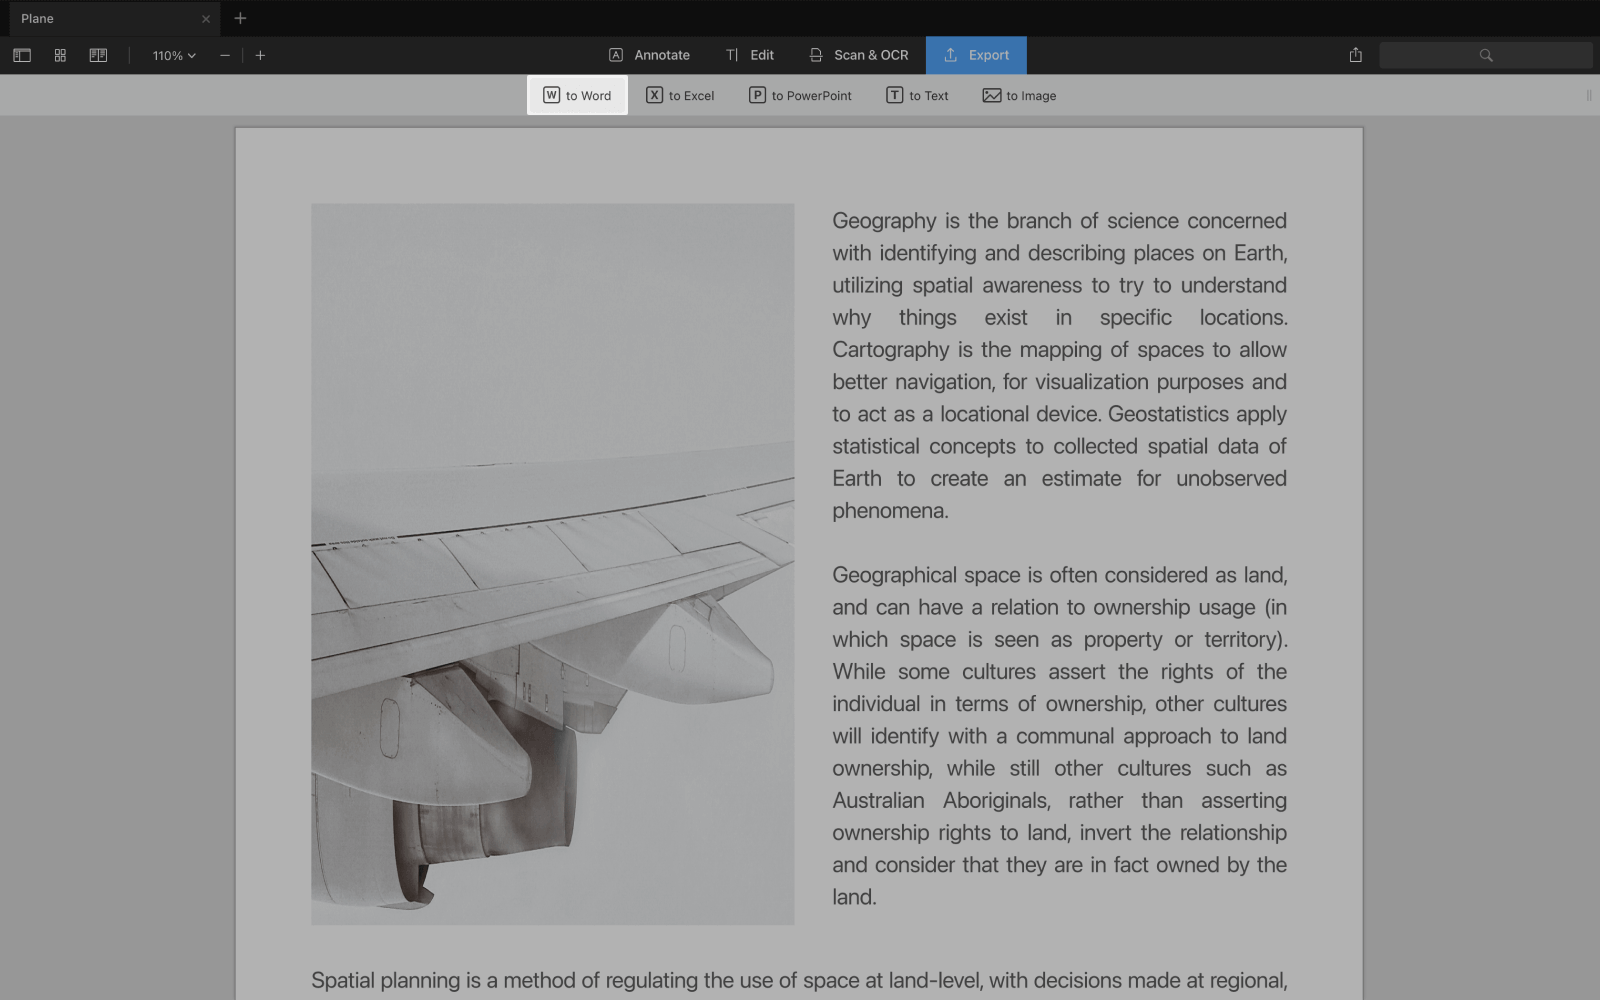Click the line starting "Spatial planning is a method"
The width and height of the screenshot is (1600, 1000).
click(799, 980)
